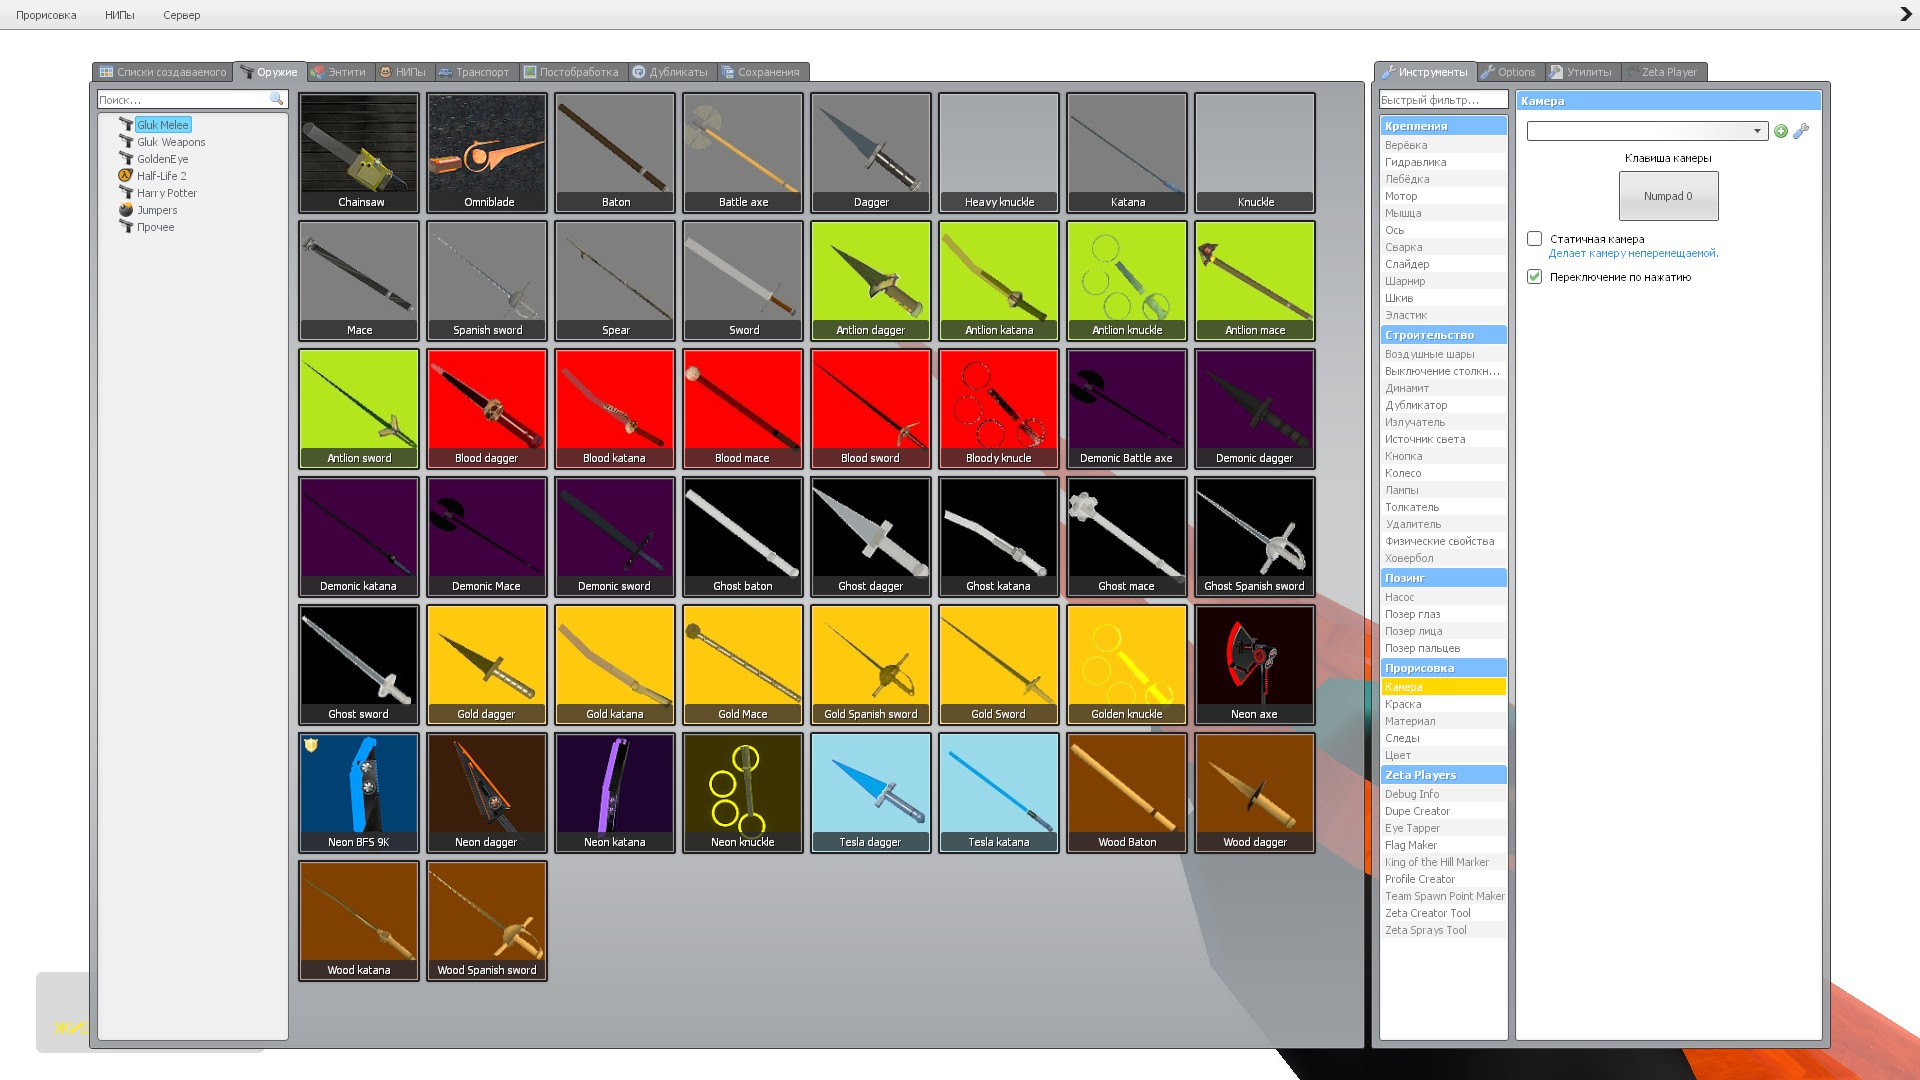Choose the Neon BFS 9K icon
Viewport: 1920px width, 1080px height.
(359, 793)
